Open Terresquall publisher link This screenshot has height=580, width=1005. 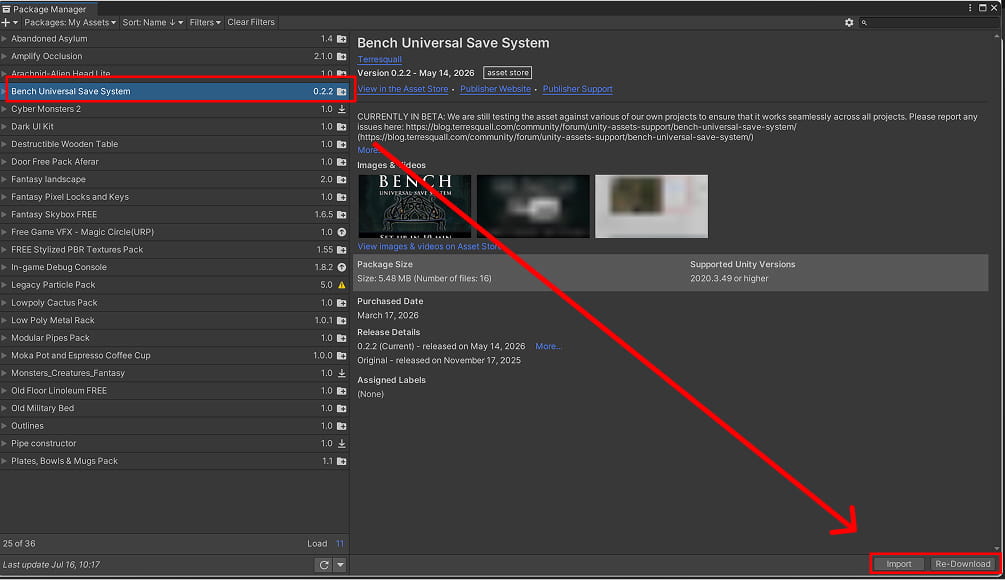[x=379, y=59]
